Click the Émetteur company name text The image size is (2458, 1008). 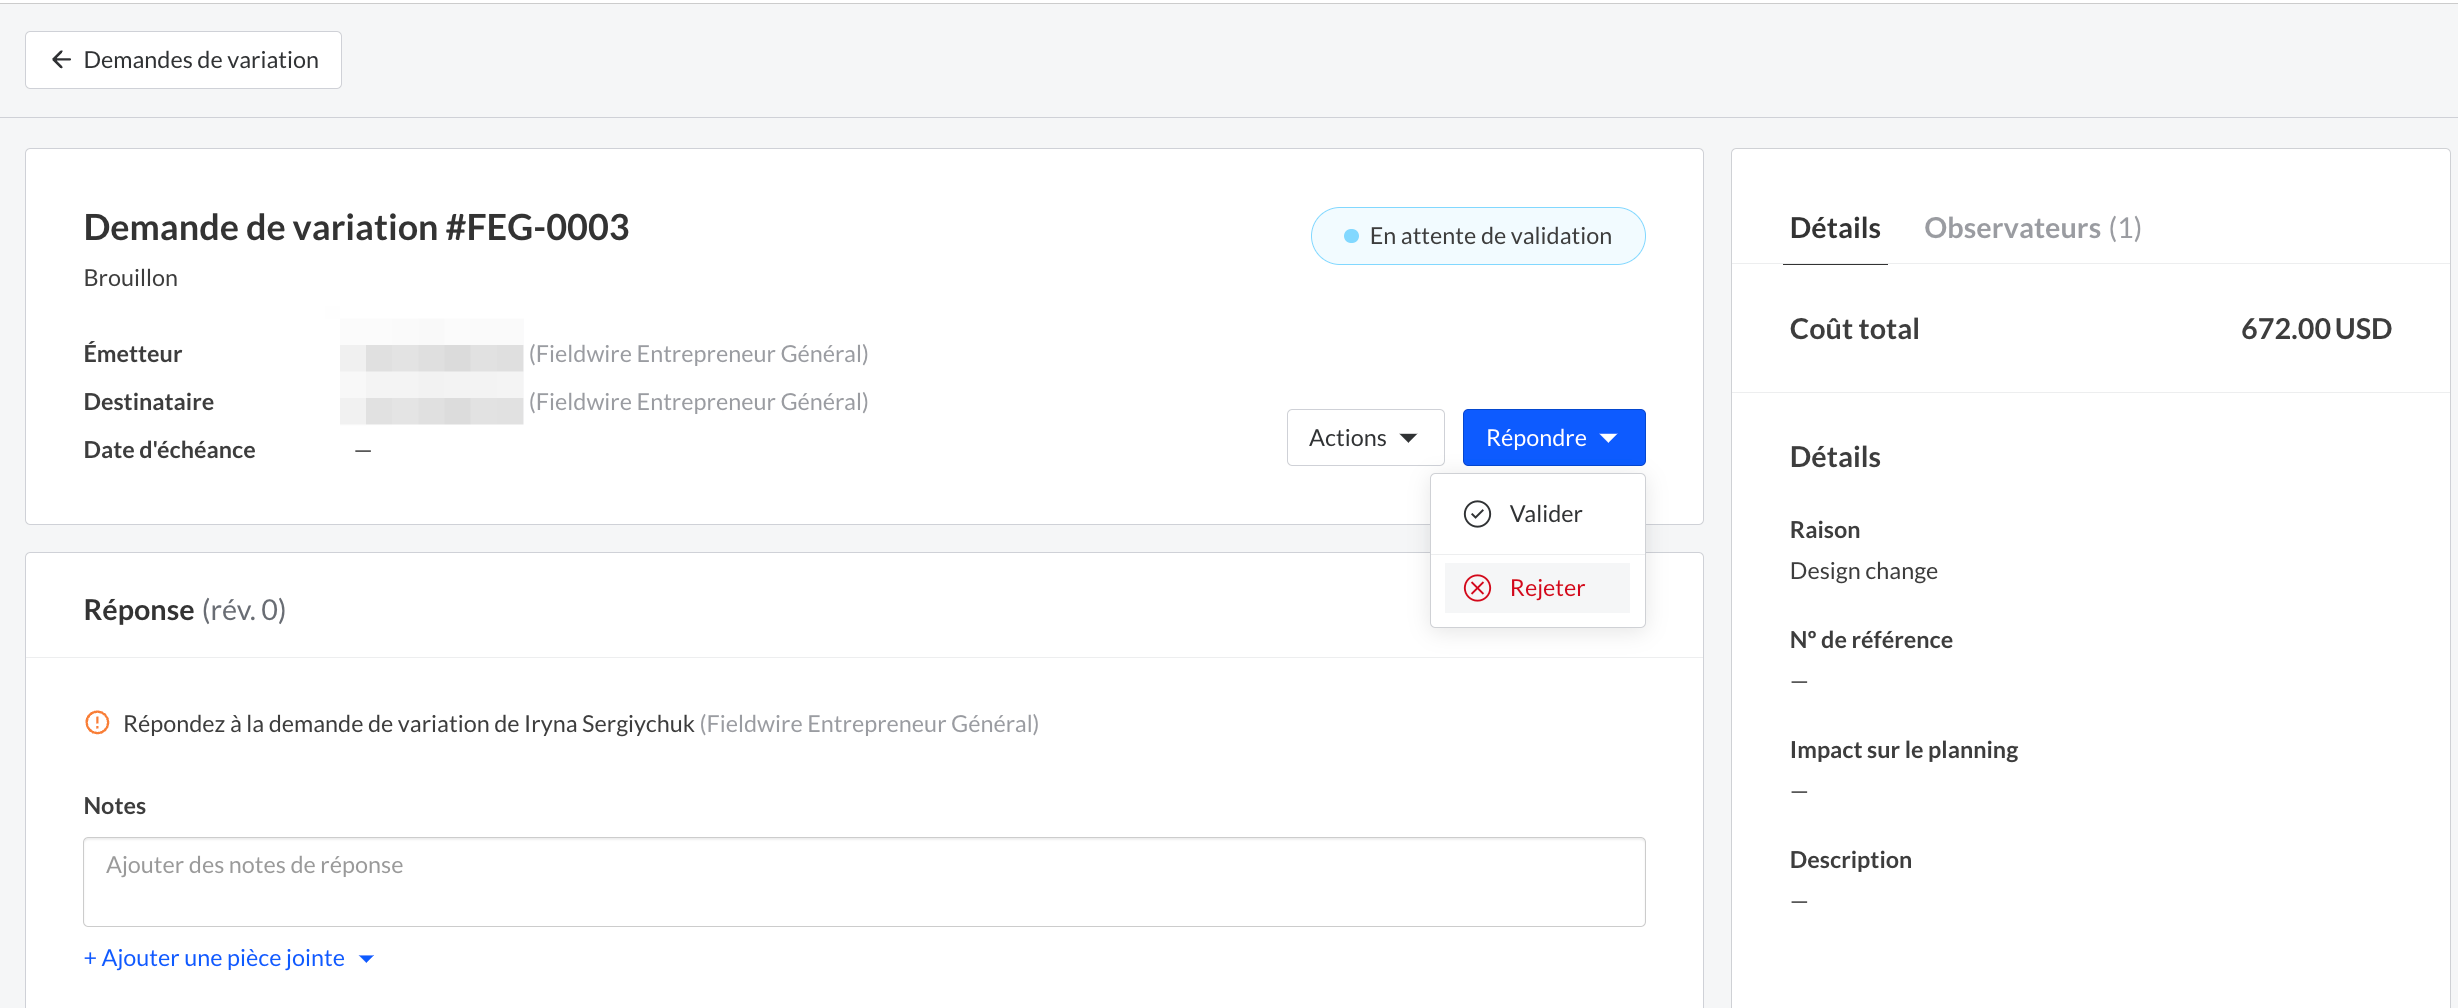coord(698,354)
